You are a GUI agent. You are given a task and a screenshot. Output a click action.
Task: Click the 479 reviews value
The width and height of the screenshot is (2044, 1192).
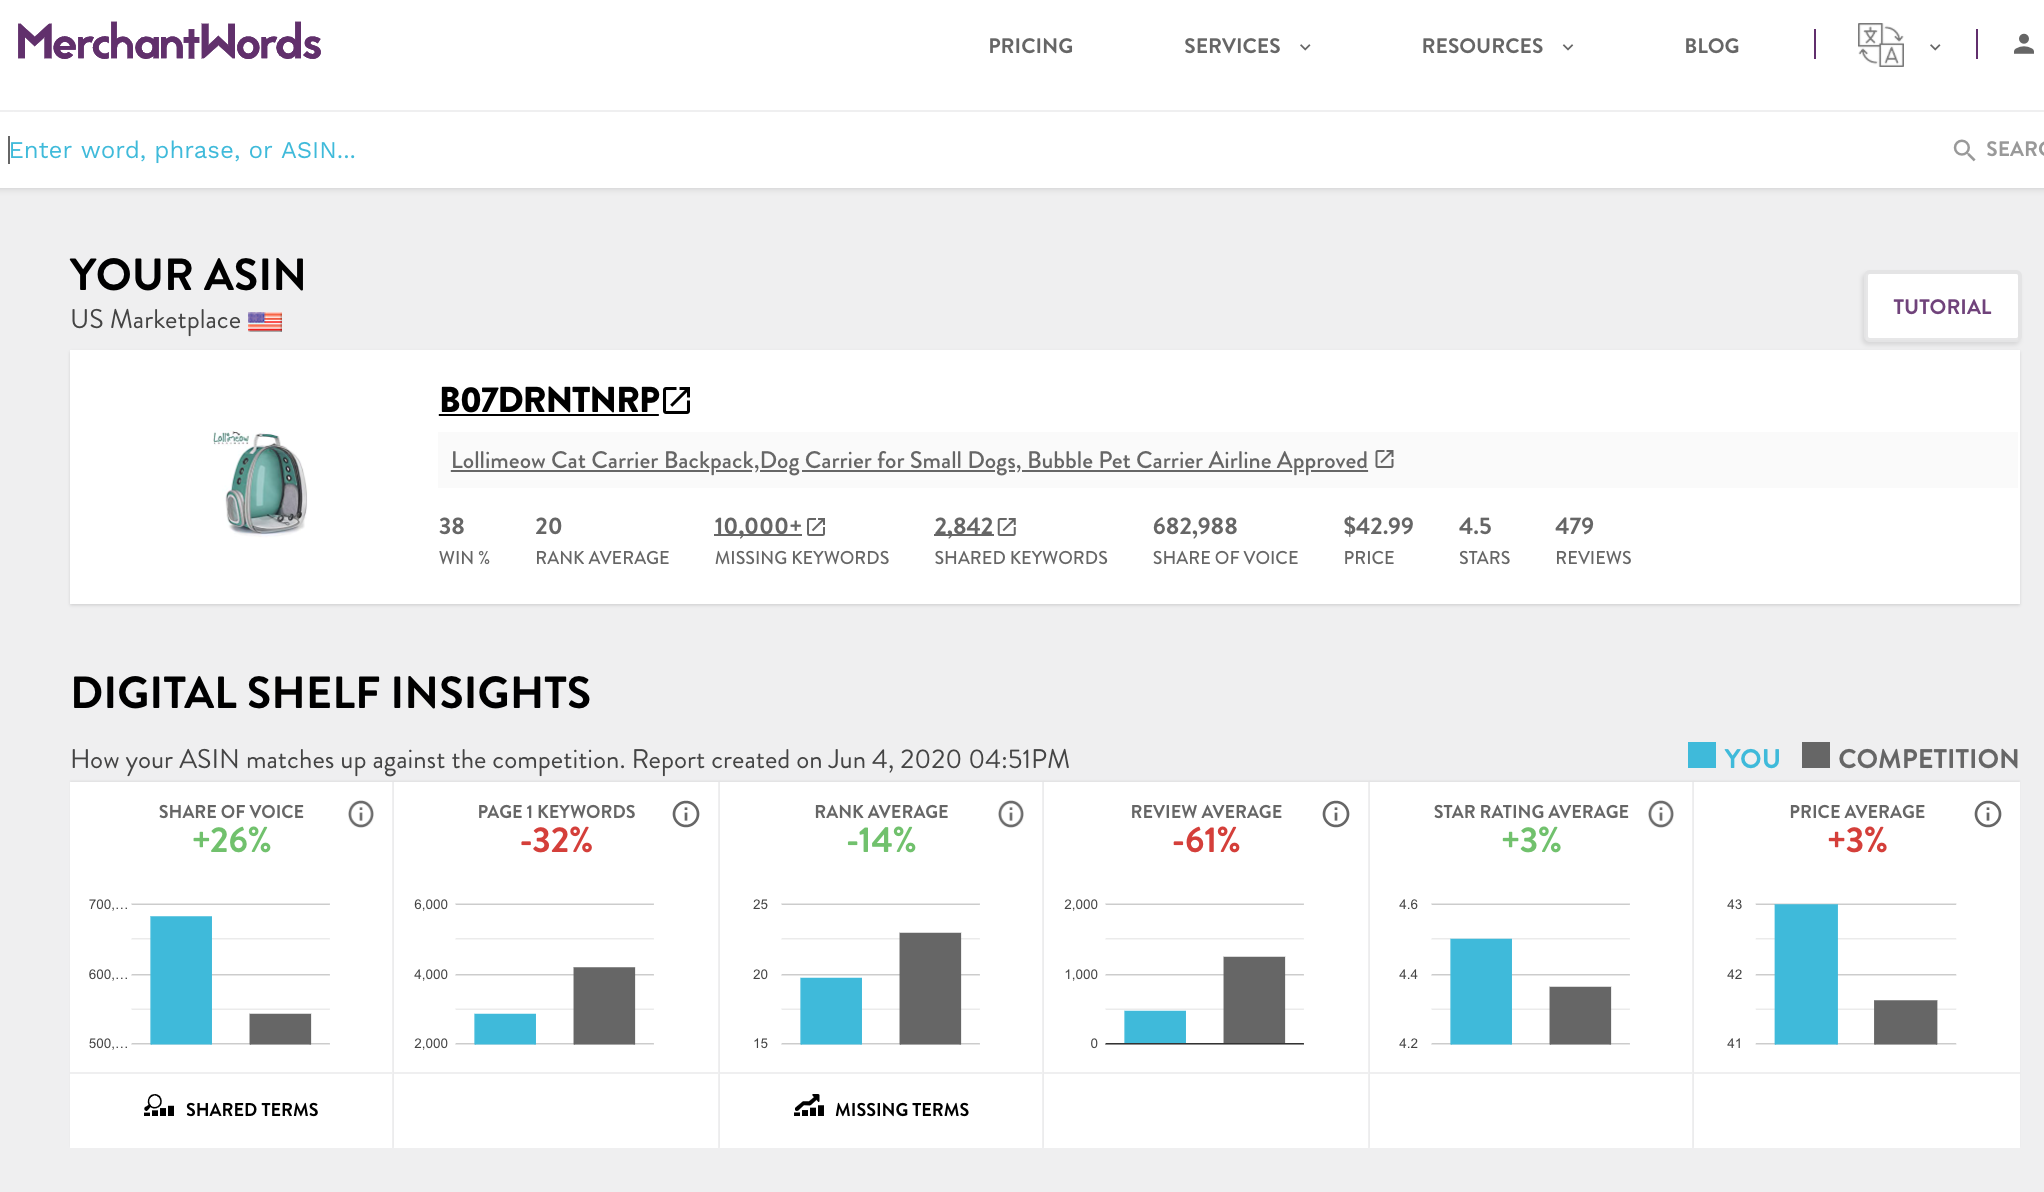tap(1574, 526)
